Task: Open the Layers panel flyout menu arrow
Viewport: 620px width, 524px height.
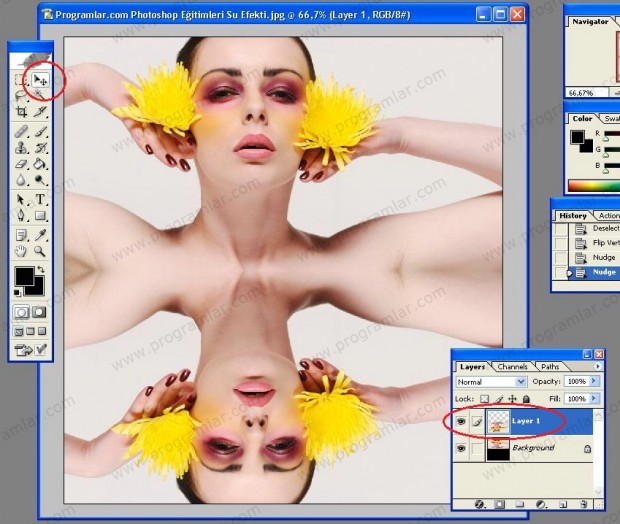Action: (x=597, y=366)
